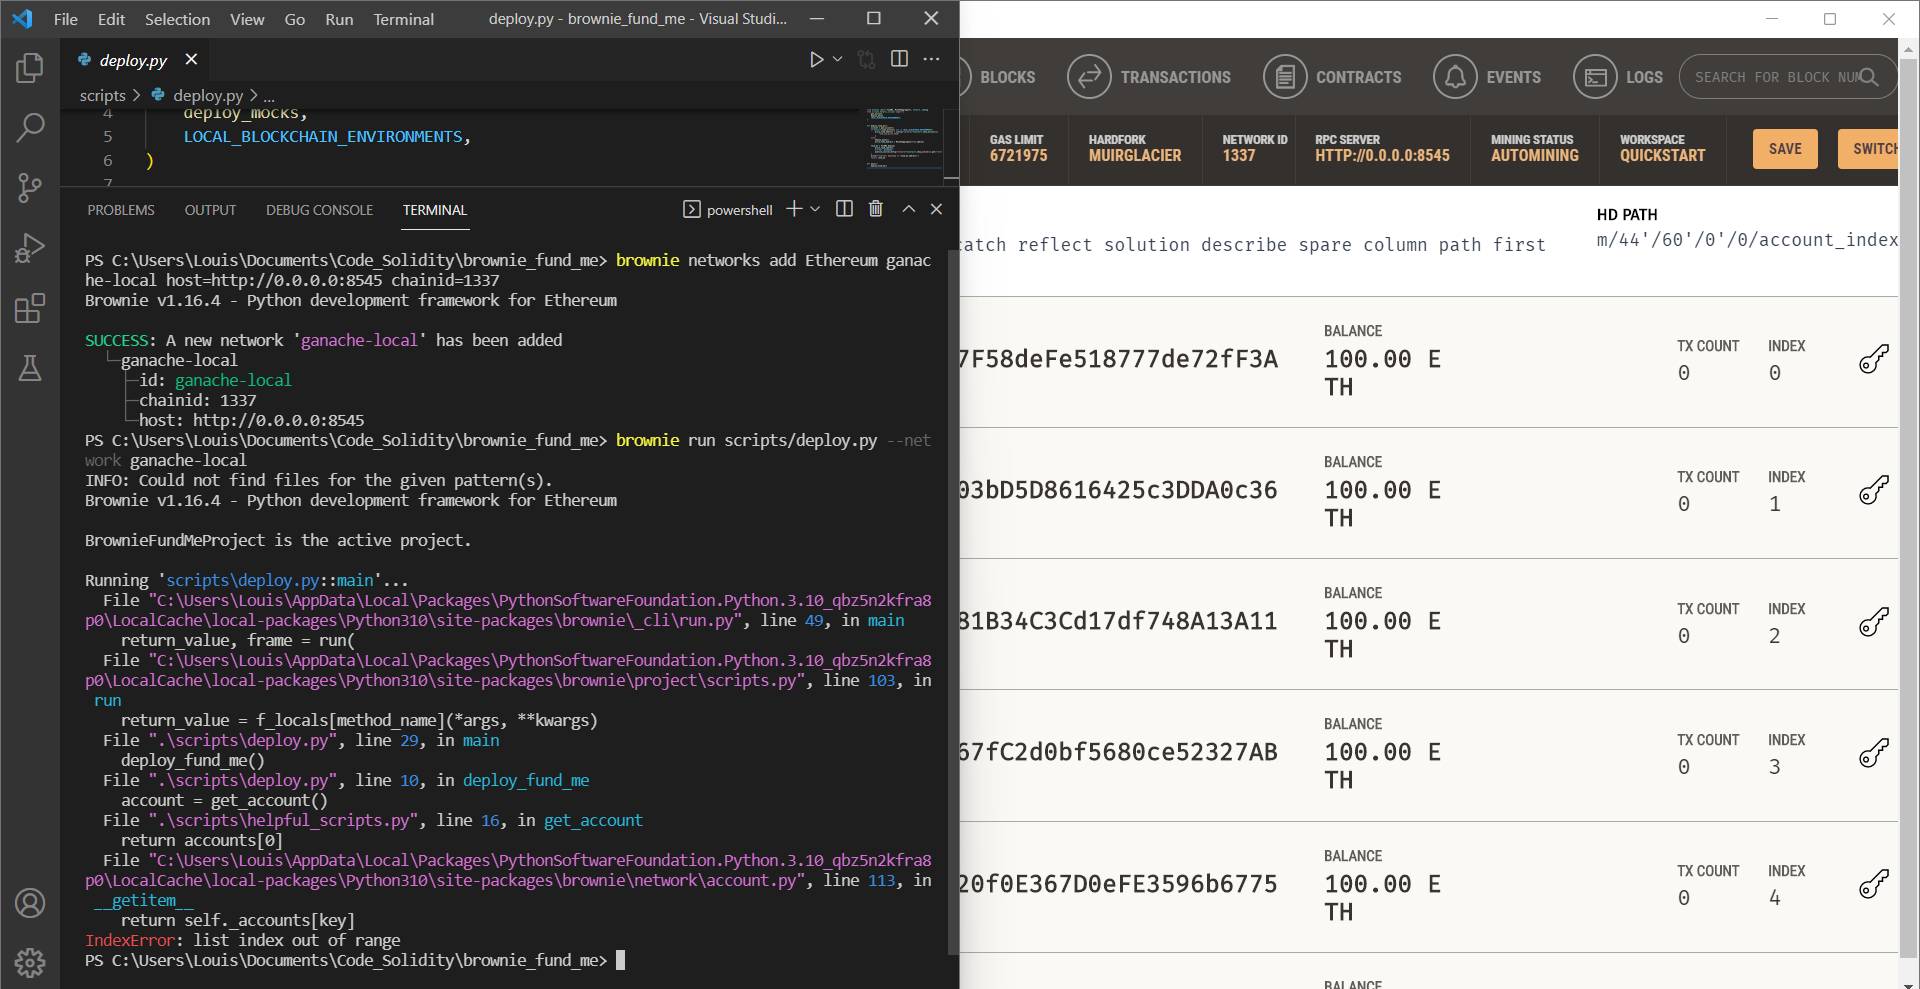Image resolution: width=1920 pixels, height=989 pixels.
Task: Open the Testing flask panel
Action: point(30,368)
